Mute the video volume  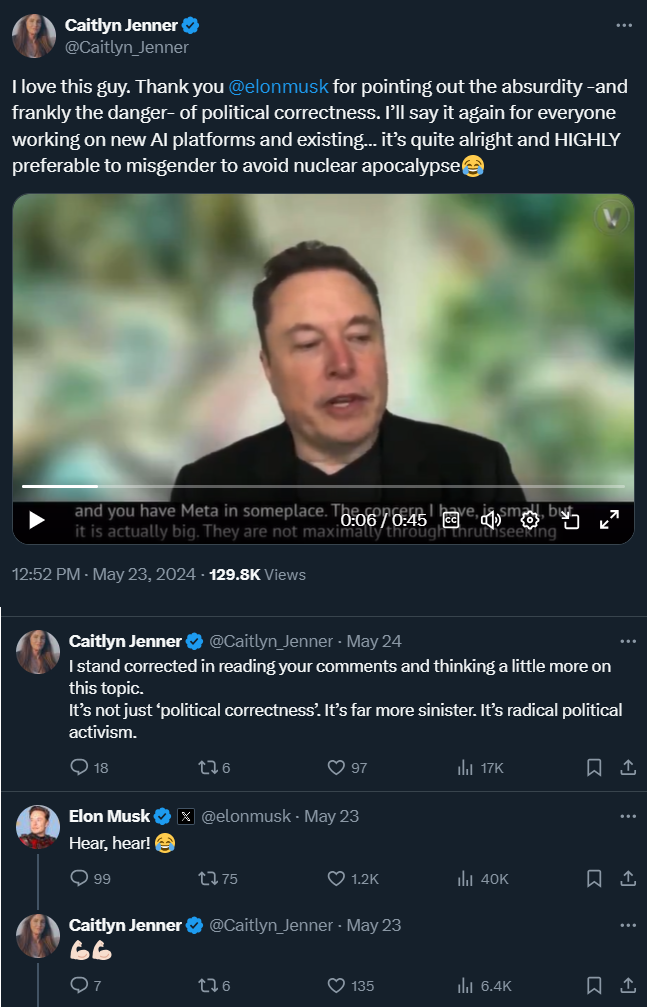(490, 520)
